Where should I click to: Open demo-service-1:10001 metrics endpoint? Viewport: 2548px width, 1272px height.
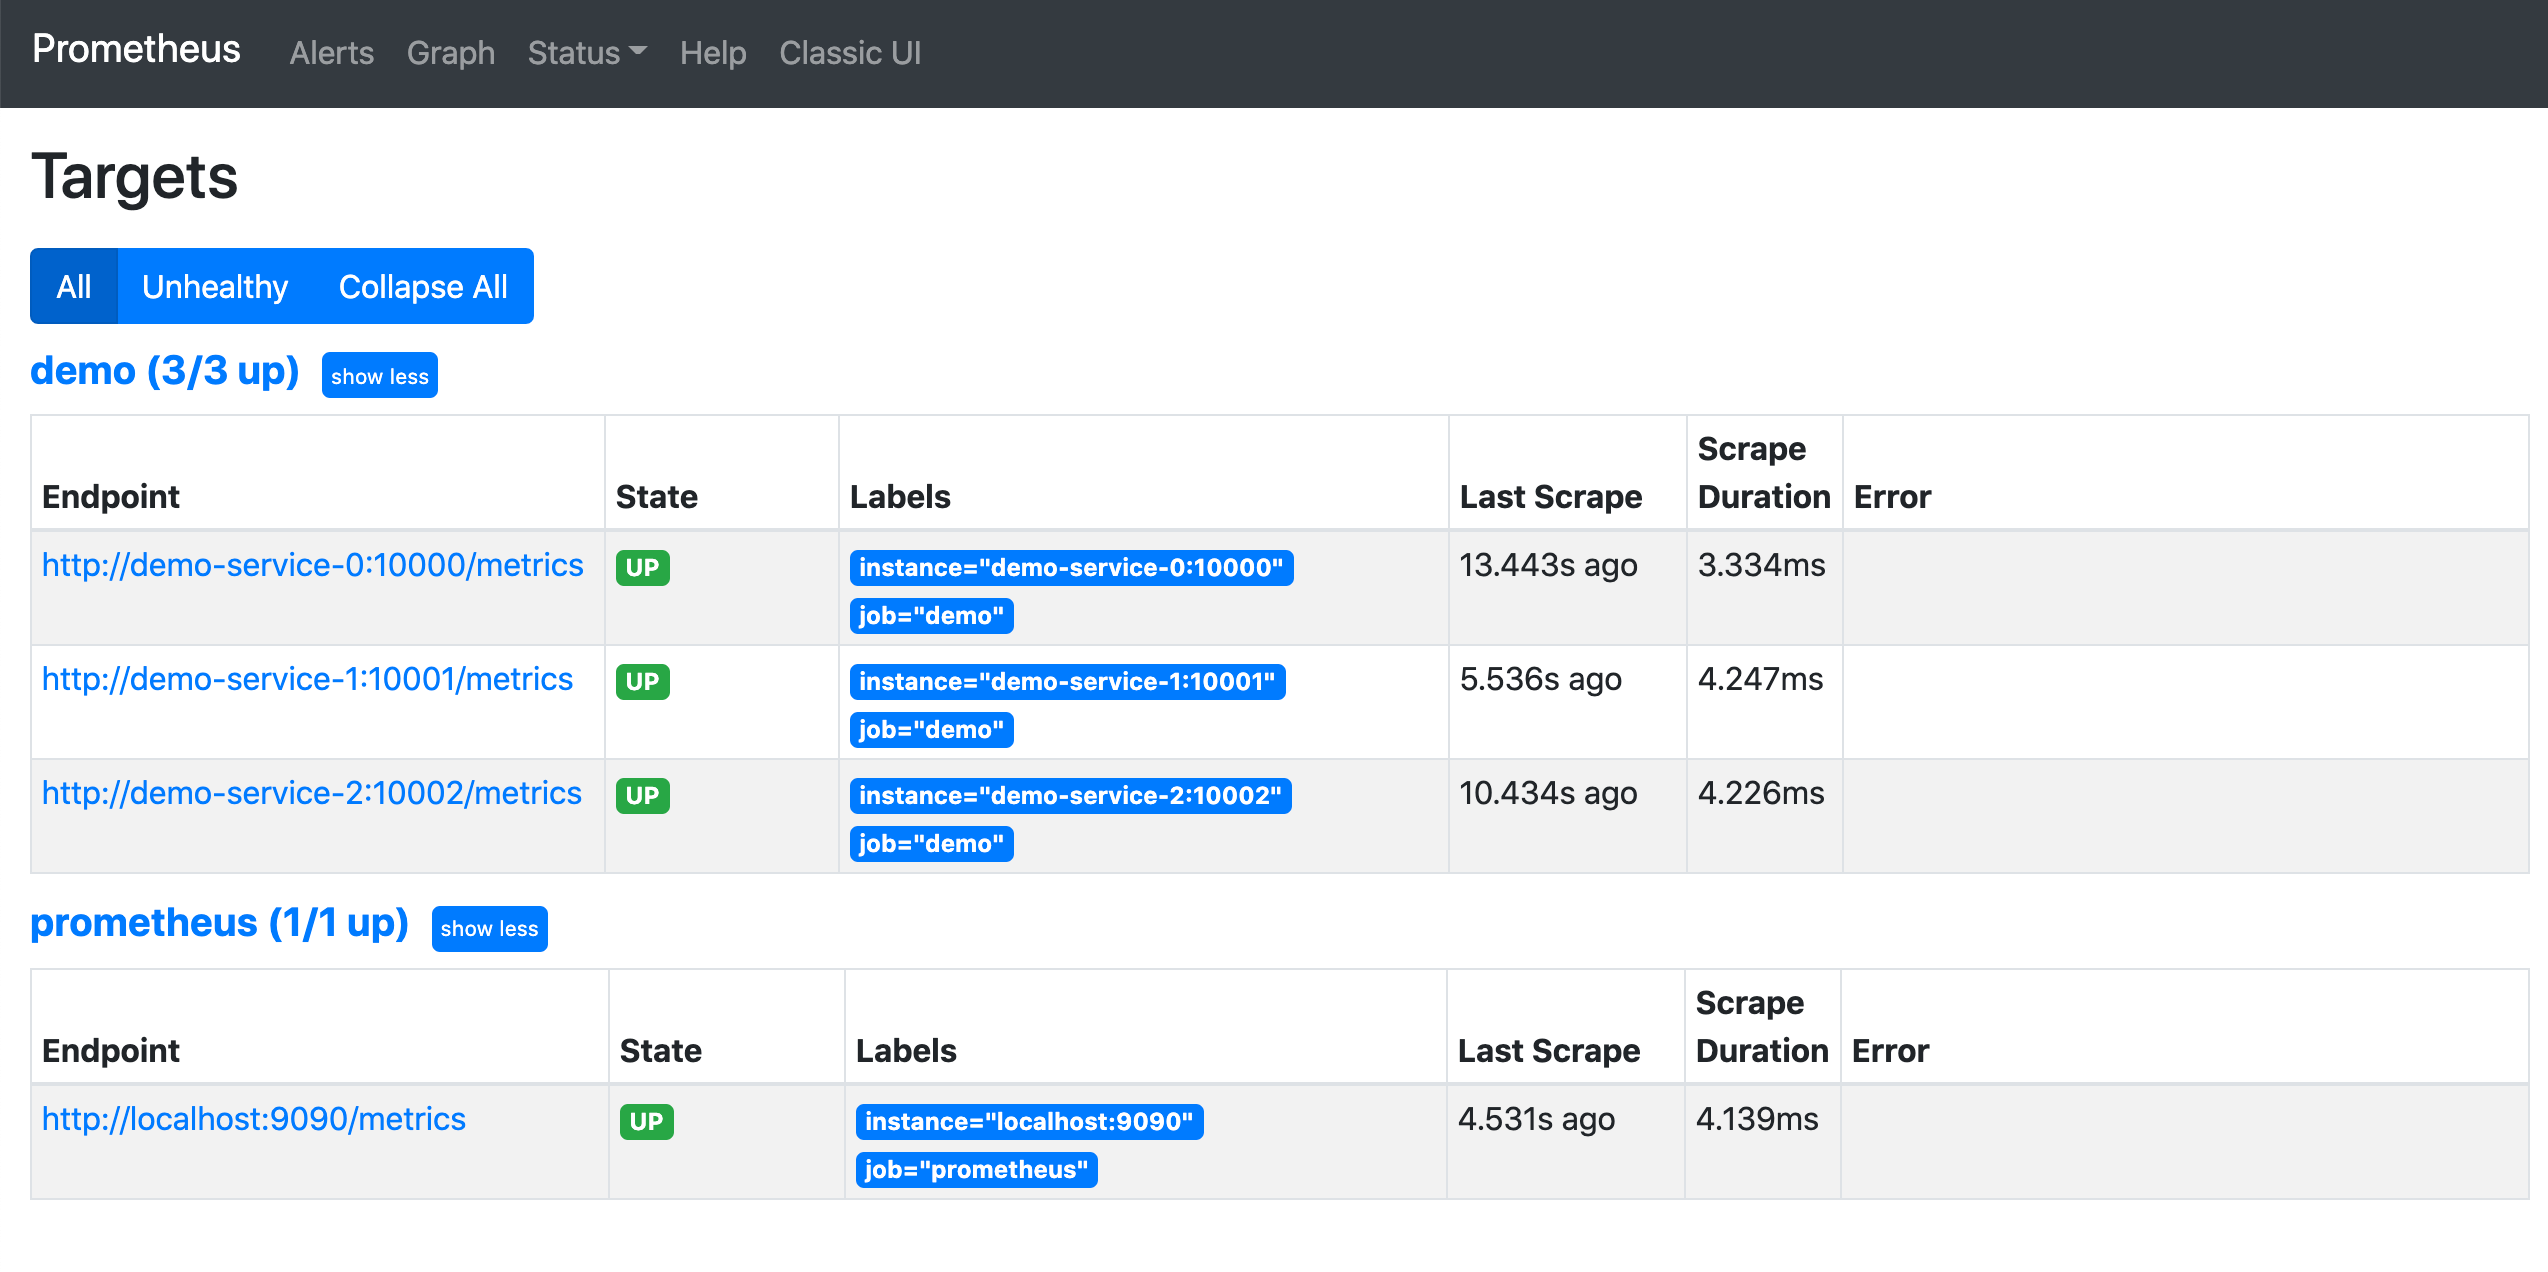[307, 679]
